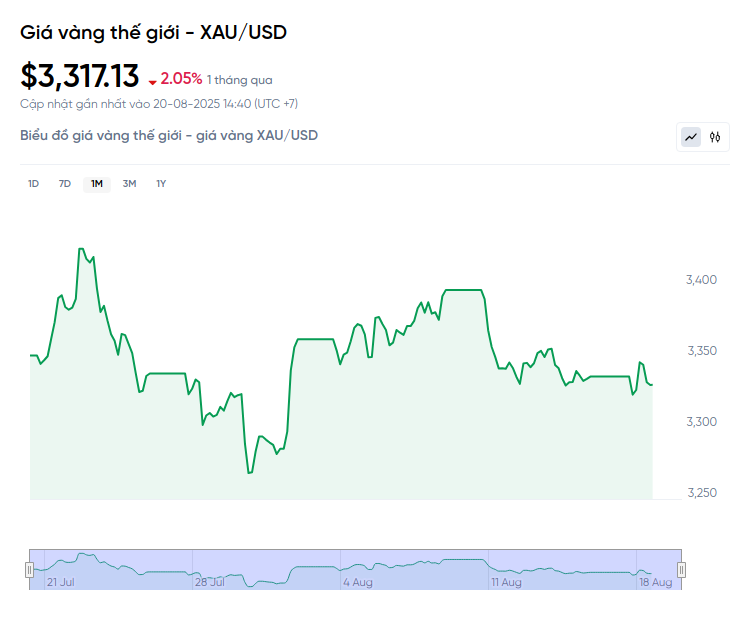Click the 3,400 price axis label
This screenshot has width=750, height=634.
(702, 279)
